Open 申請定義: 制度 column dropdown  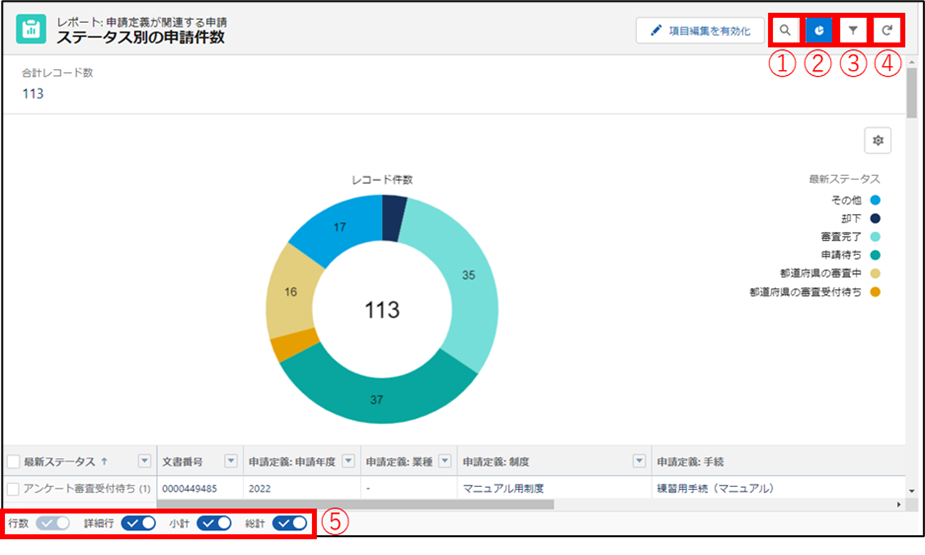coord(640,461)
